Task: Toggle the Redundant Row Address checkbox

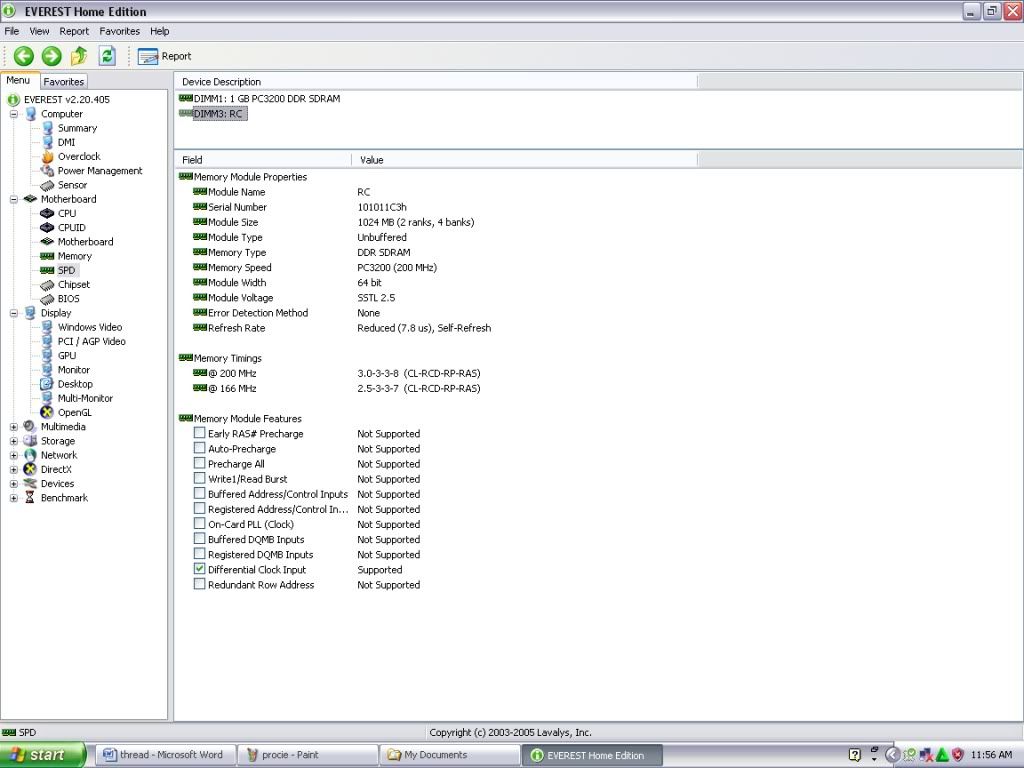Action: coord(199,584)
